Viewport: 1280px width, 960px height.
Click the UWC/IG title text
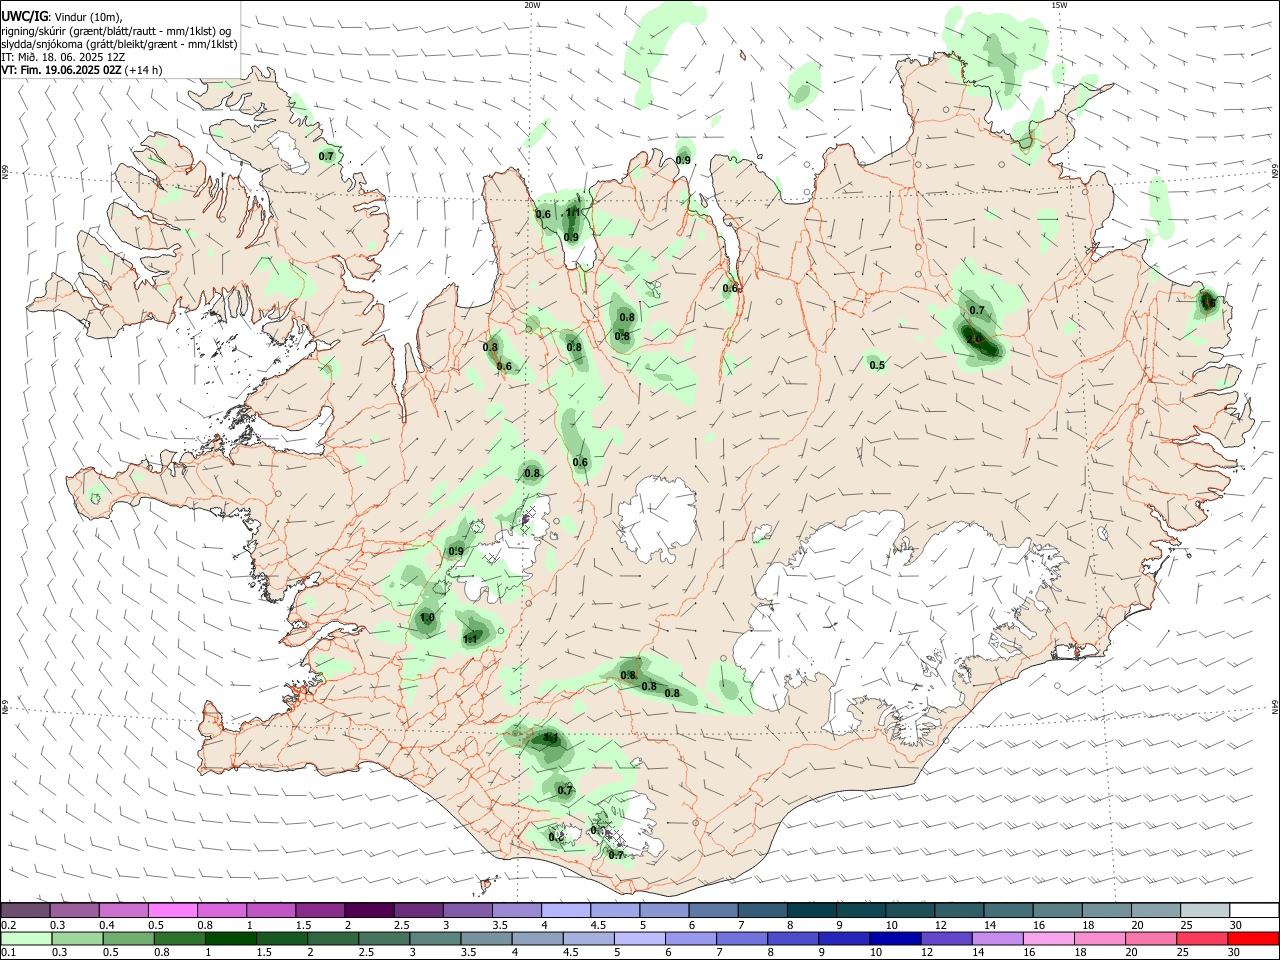click(24, 16)
